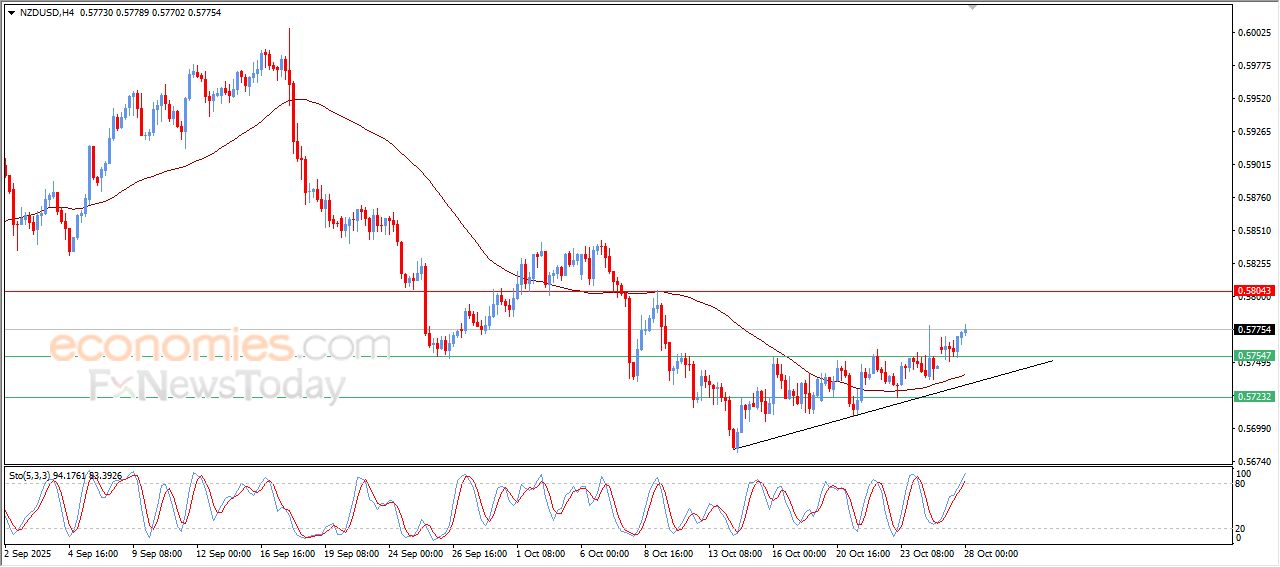This screenshot has width=1280, height=567.
Task: Click the 13 Oct 08:00 date label
Action: point(734,553)
